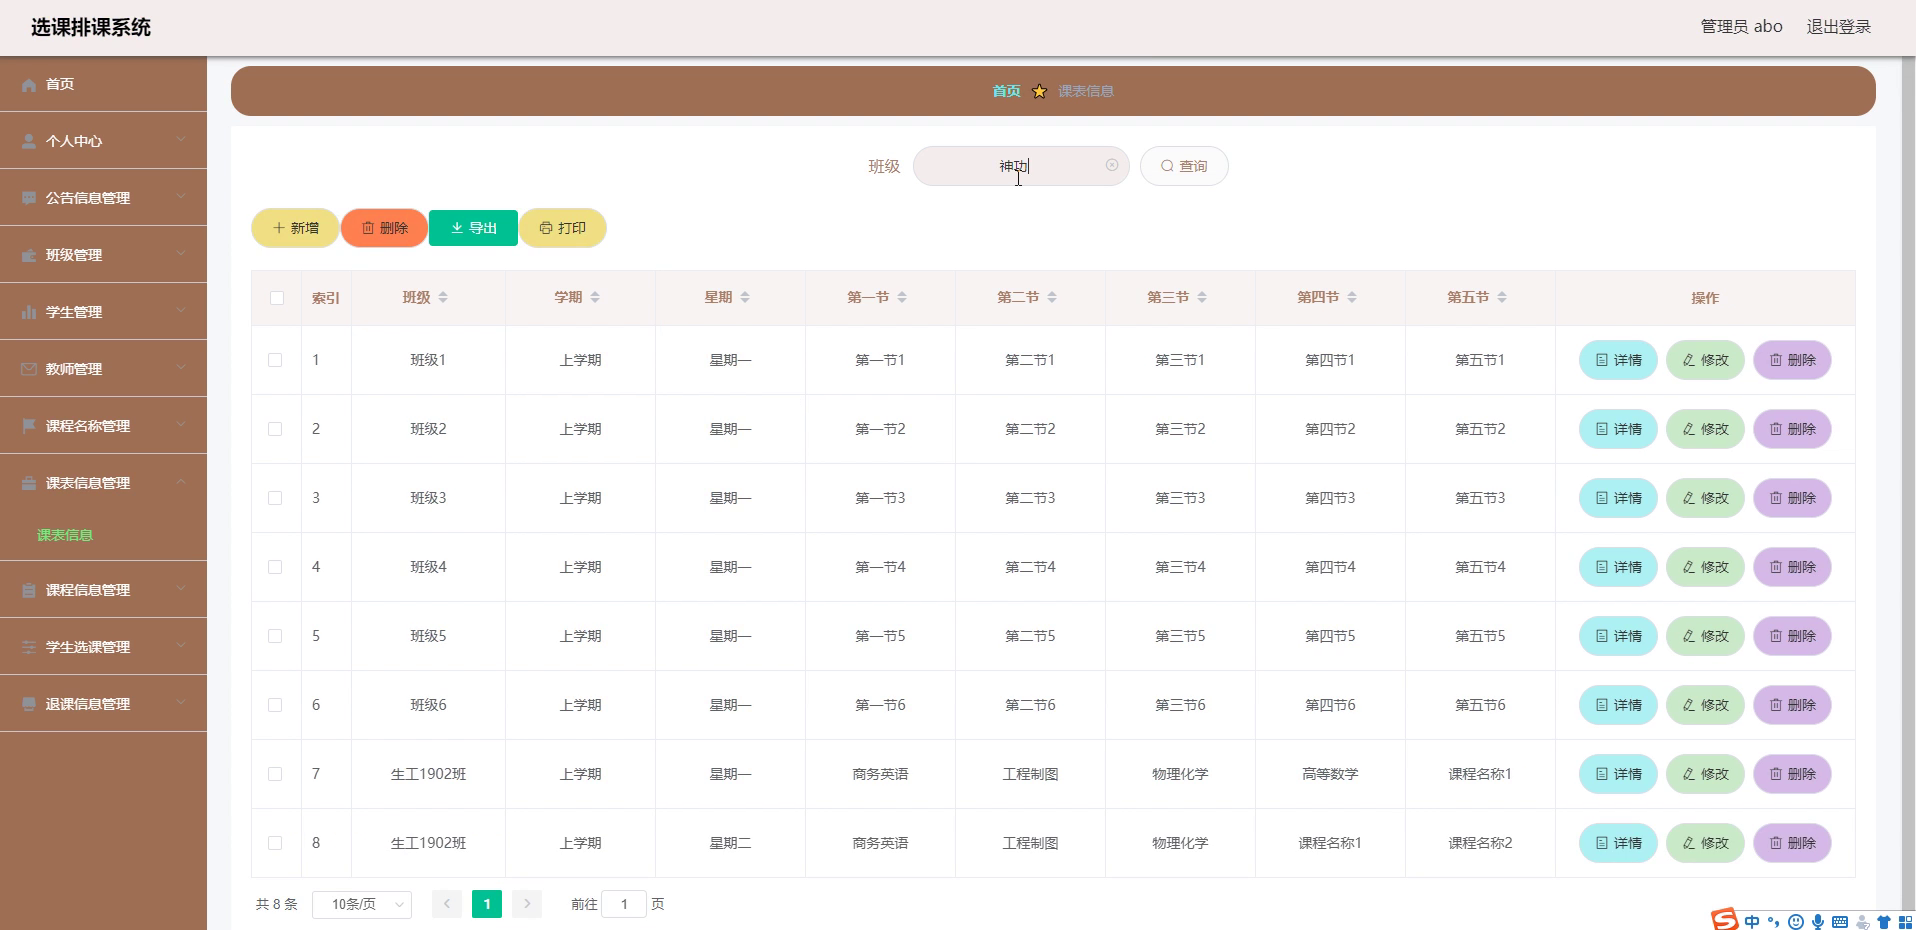Click 修改 for the 班级3 row
Screen dimensions: 1916x930
1705,498
